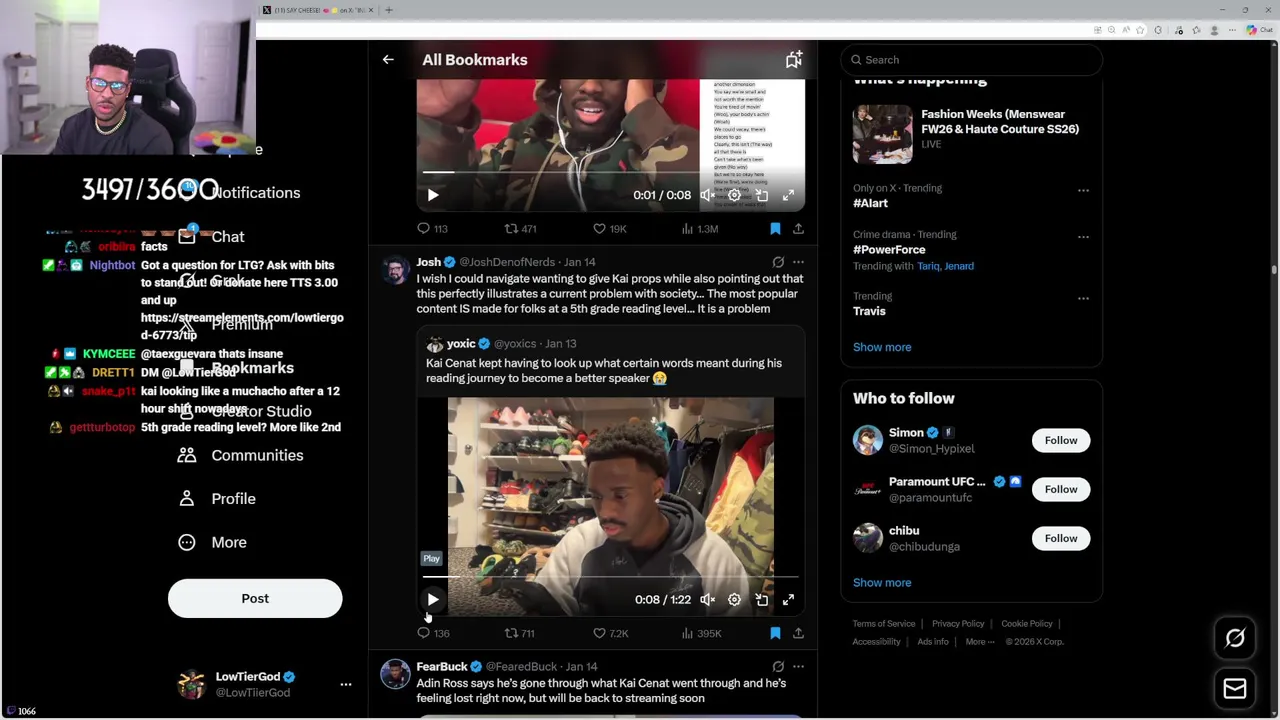The width and height of the screenshot is (1280, 720).
Task: Share the post with 1.3M views
Action: [798, 229]
